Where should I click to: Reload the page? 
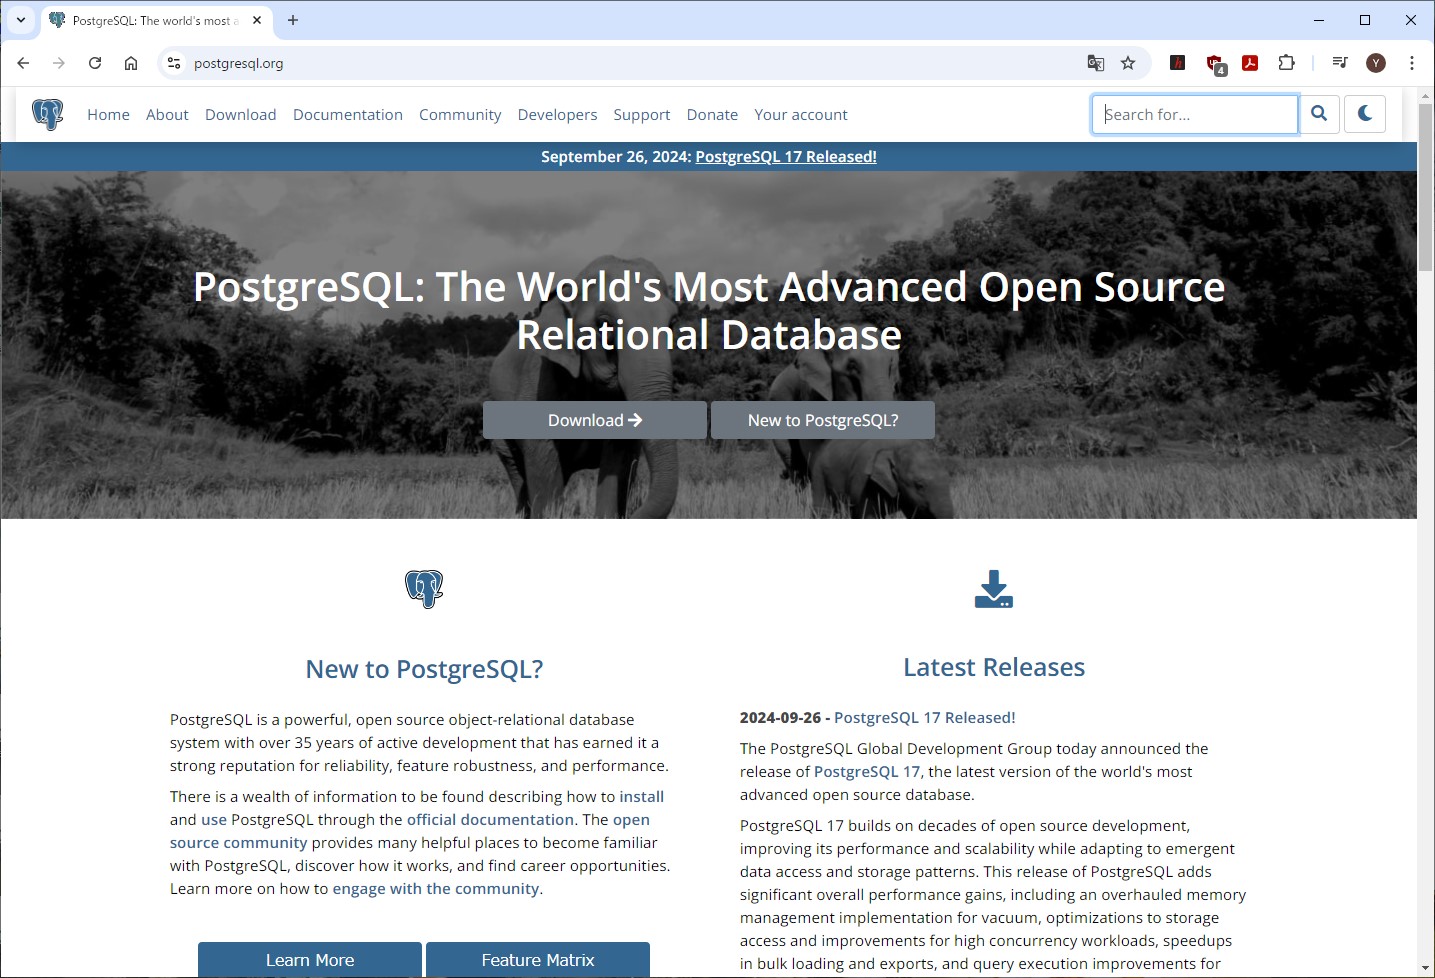[x=95, y=63]
